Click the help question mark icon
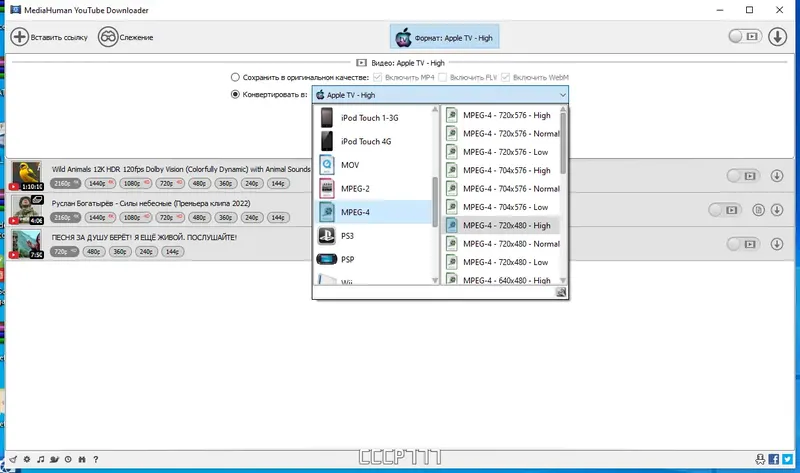Screen dimensions: 800x473 (95, 459)
